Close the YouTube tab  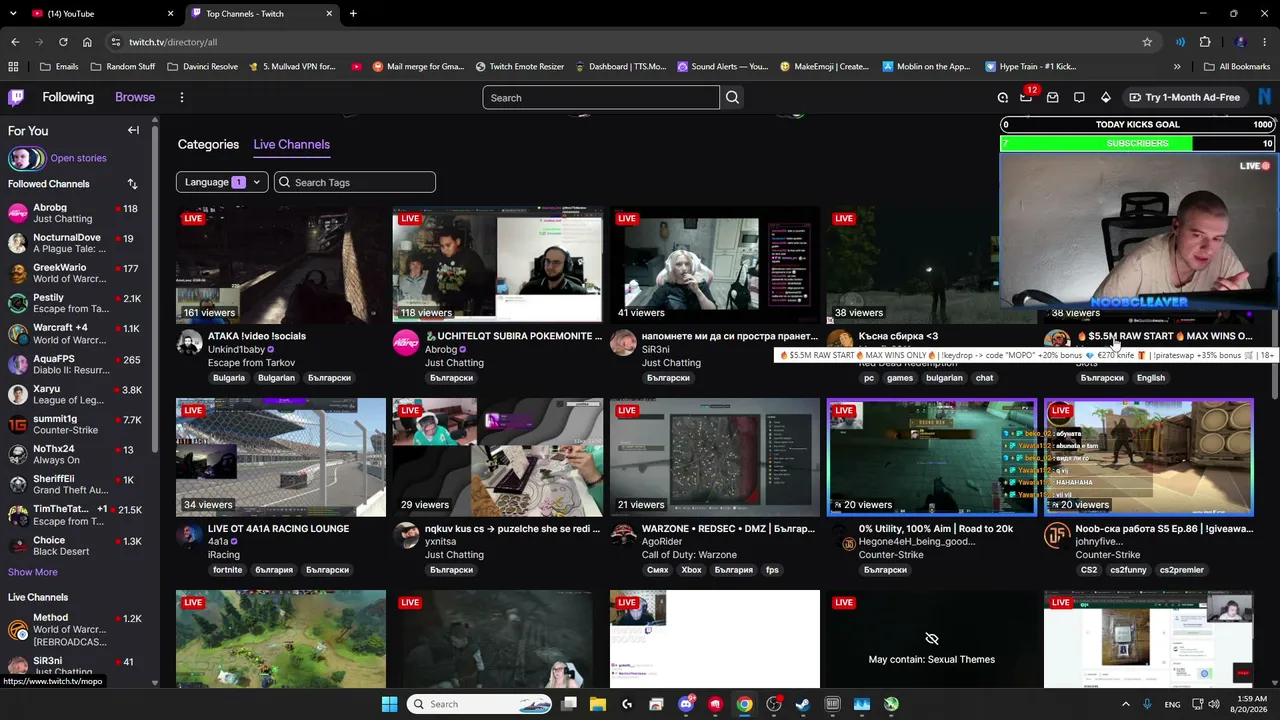point(170,14)
